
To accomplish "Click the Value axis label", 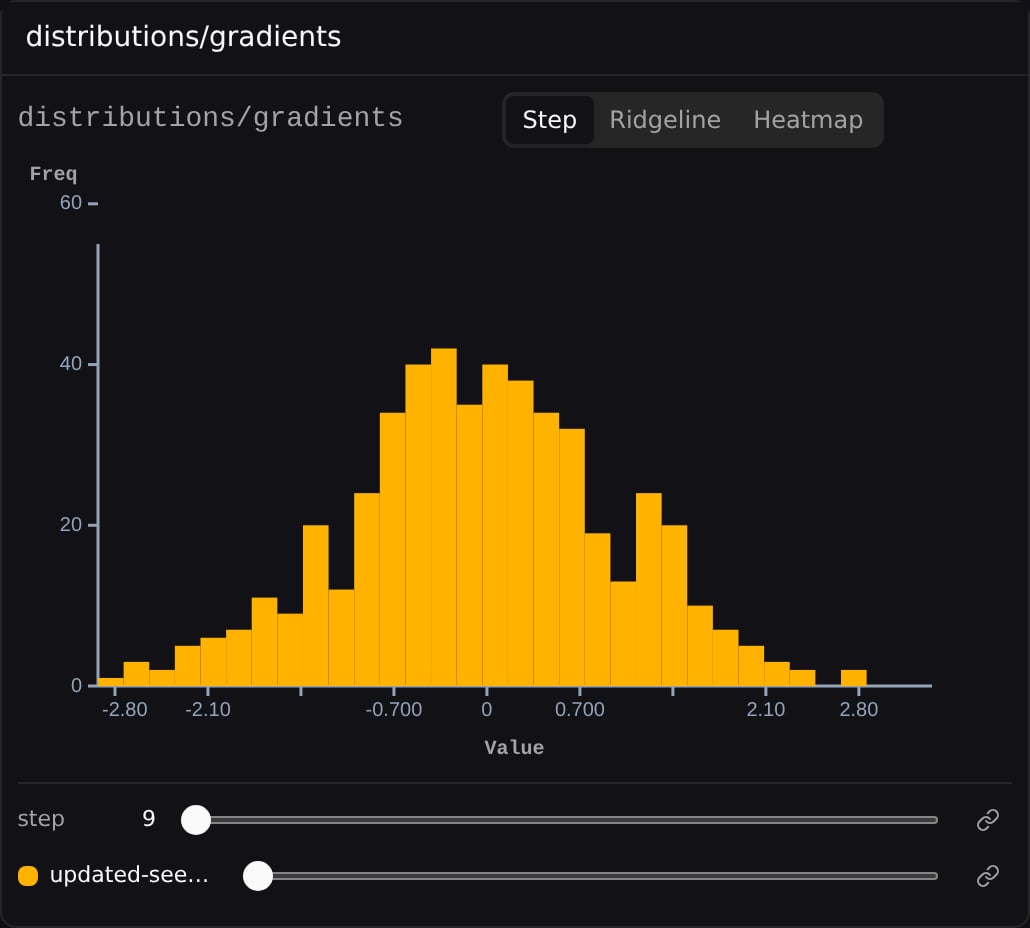I will 514,747.
